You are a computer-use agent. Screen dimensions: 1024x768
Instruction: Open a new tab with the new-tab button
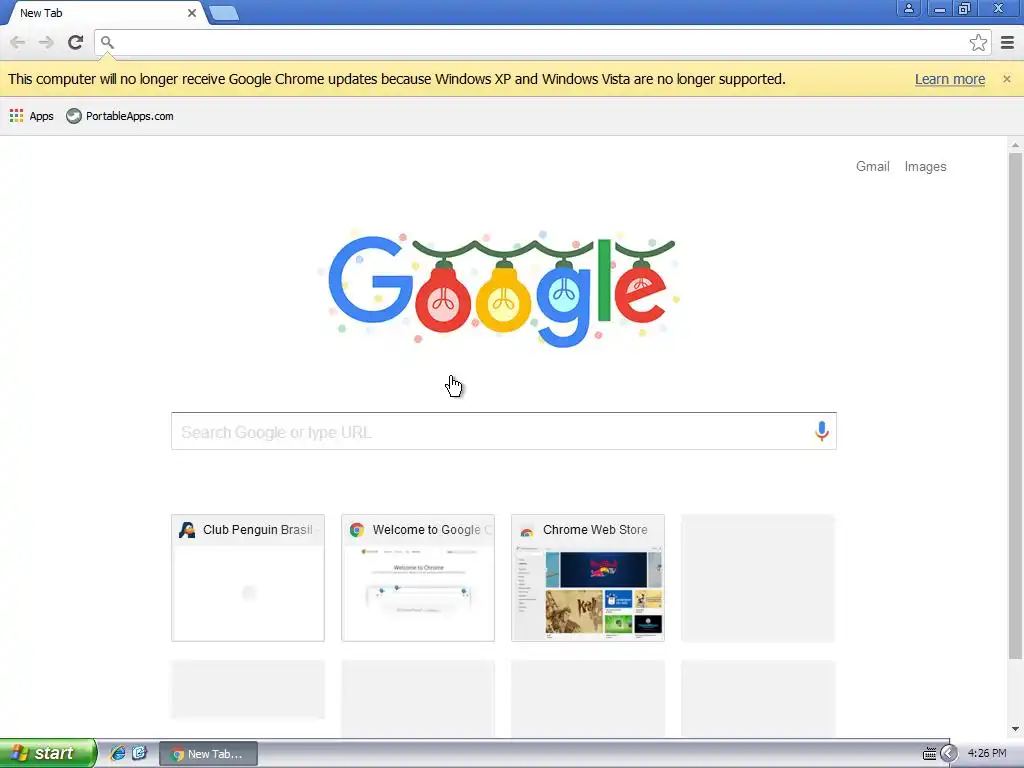pyautogui.click(x=224, y=13)
